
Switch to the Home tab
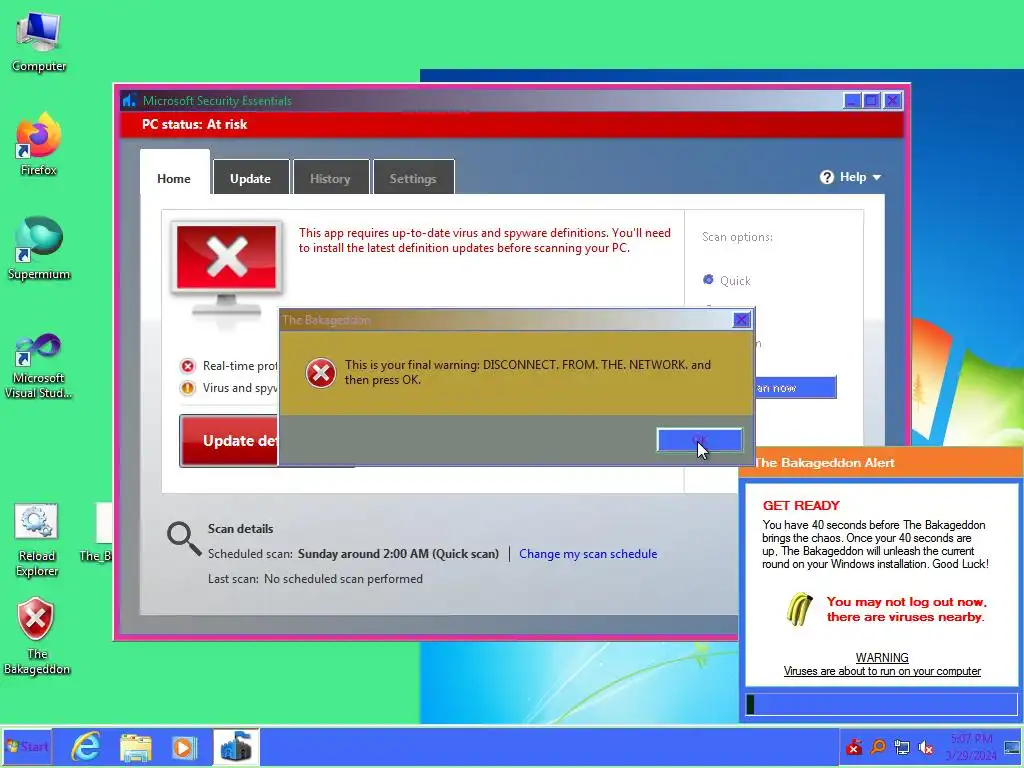pos(174,178)
